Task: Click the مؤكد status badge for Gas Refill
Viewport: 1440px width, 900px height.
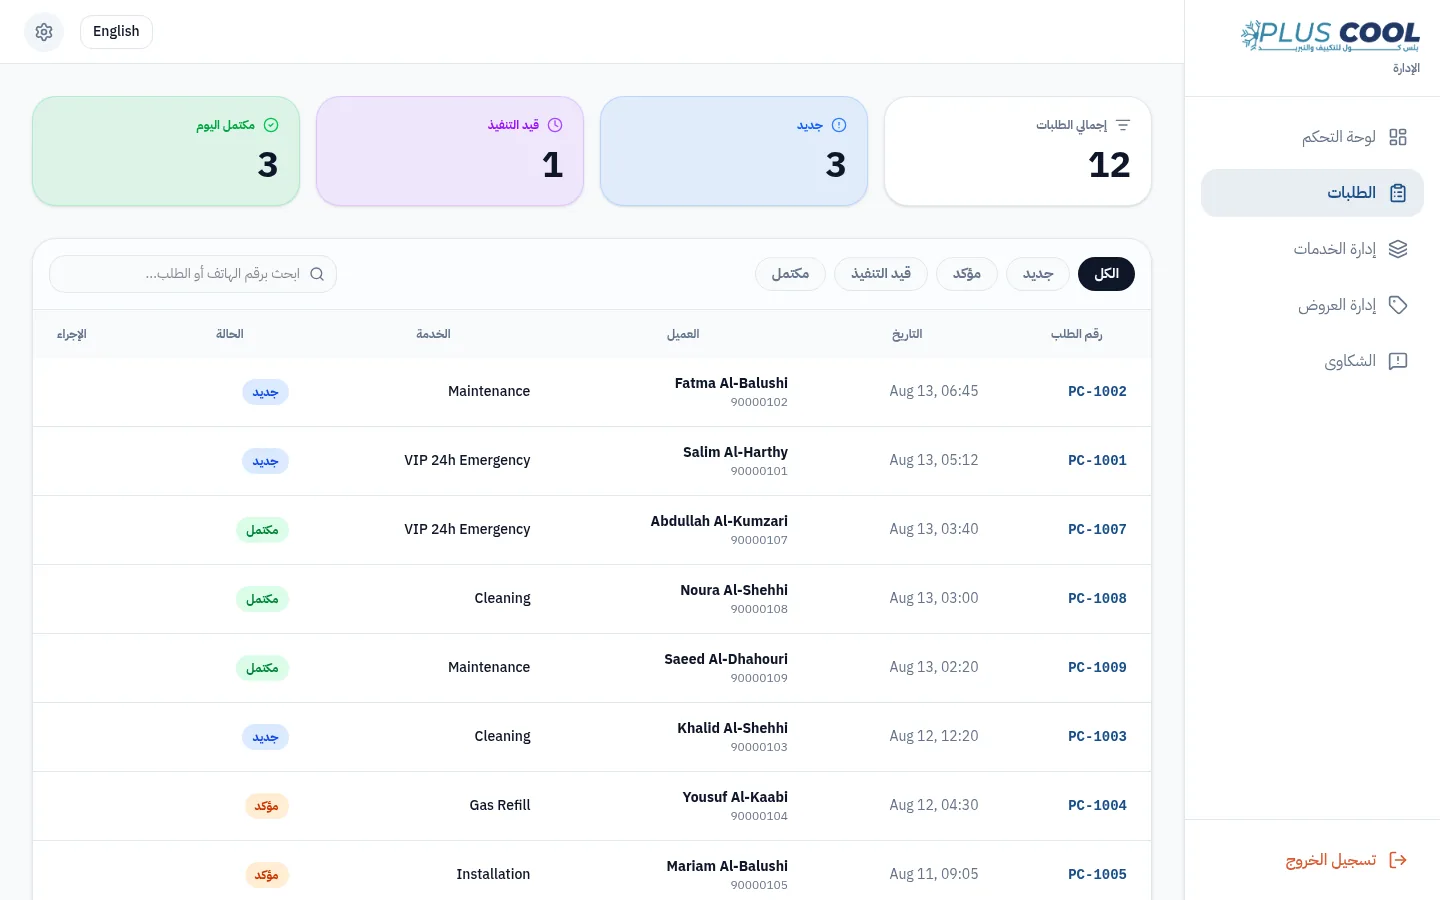Action: (x=266, y=806)
